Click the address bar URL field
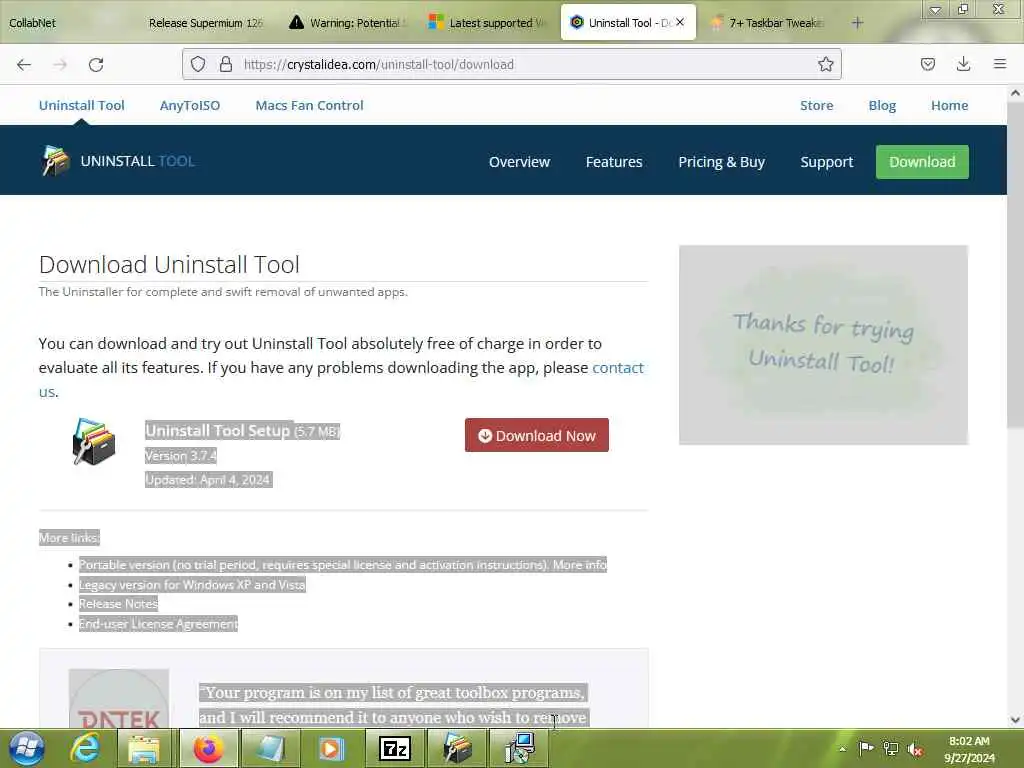1024x768 pixels. pyautogui.click(x=511, y=64)
